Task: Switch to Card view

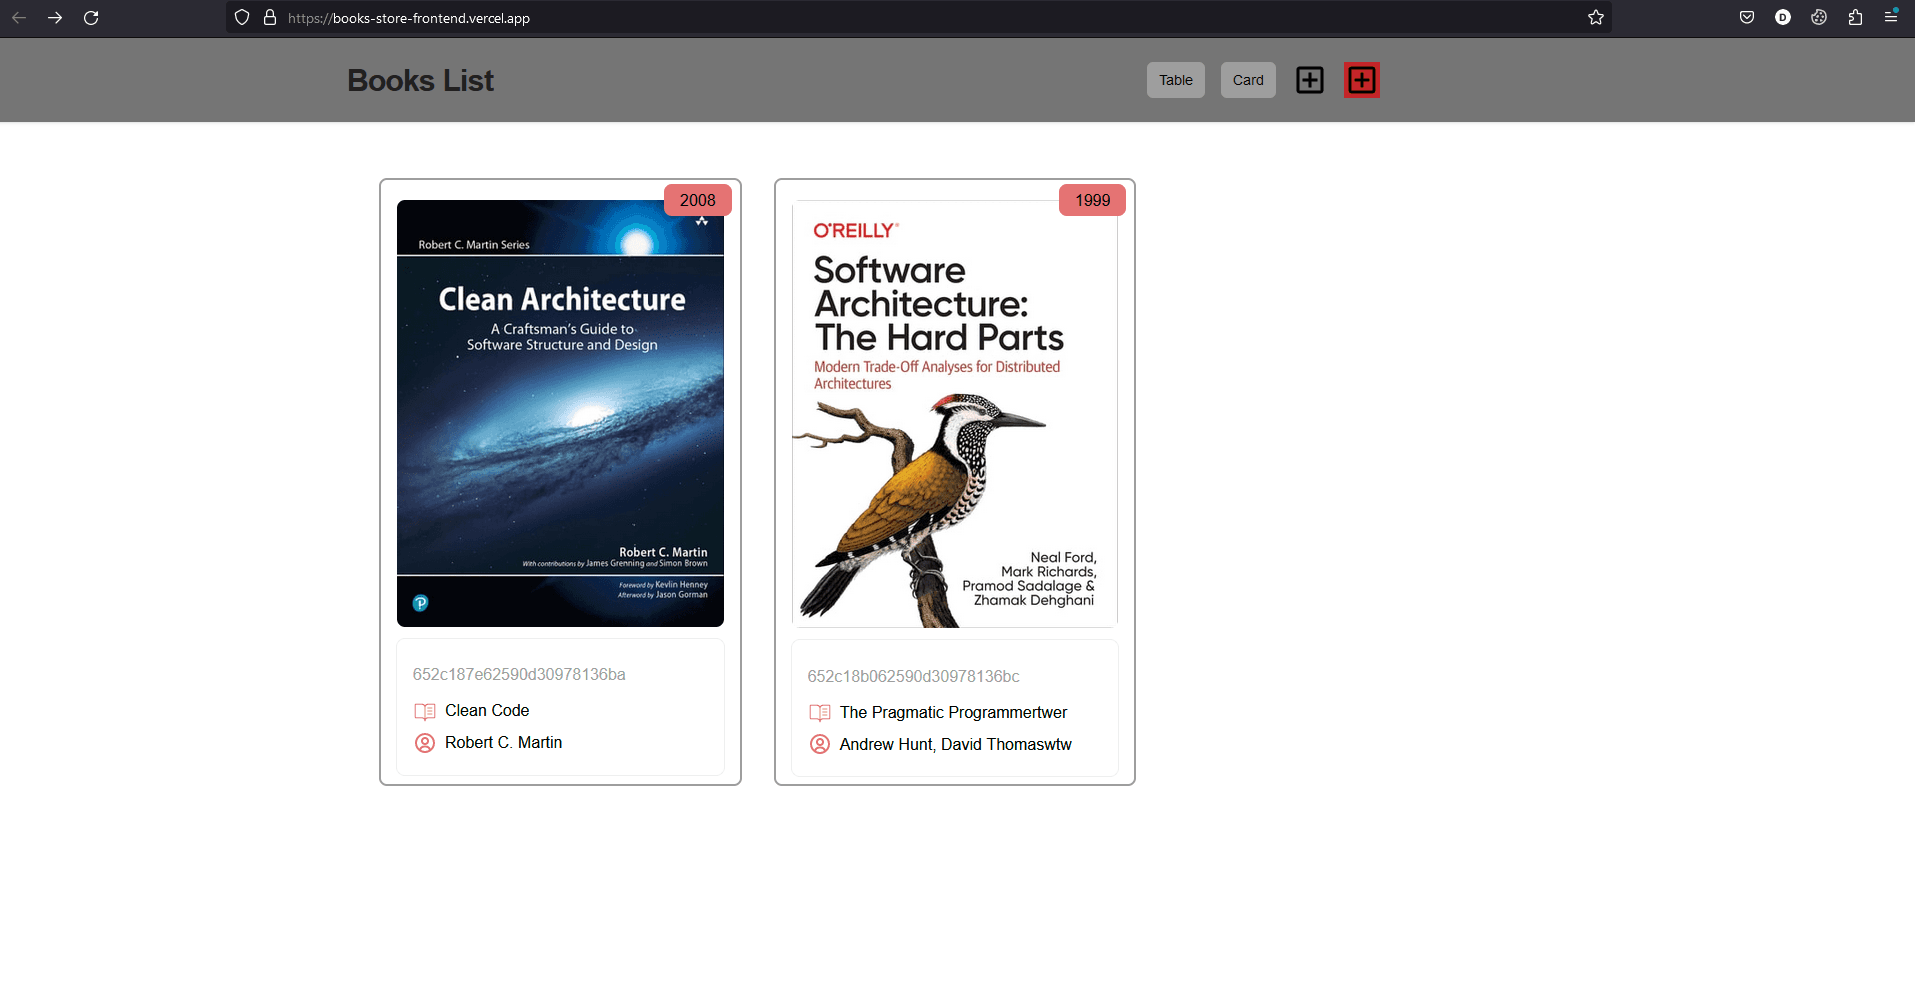Action: [x=1247, y=79]
